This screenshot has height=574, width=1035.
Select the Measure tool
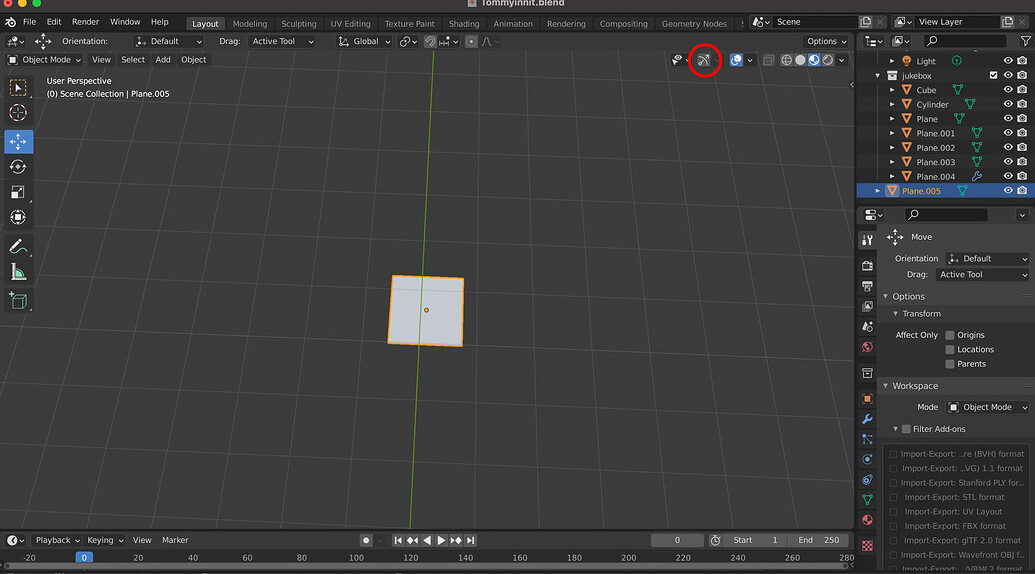click(18, 272)
